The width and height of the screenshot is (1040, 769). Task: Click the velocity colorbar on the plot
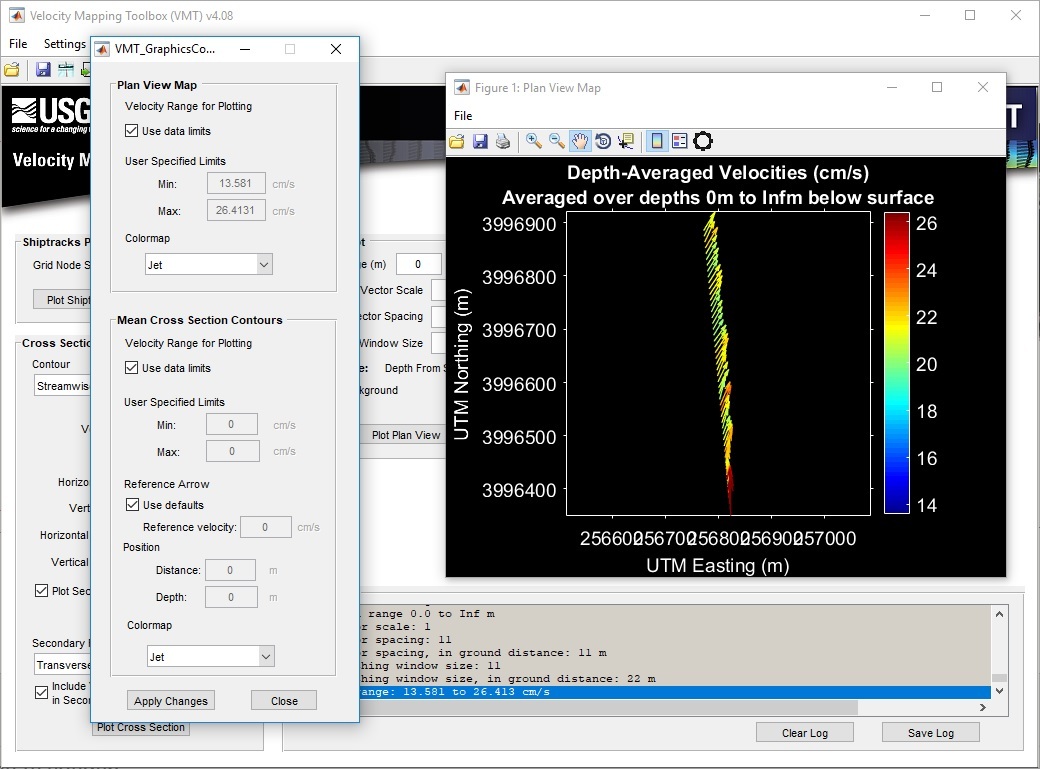(x=897, y=362)
